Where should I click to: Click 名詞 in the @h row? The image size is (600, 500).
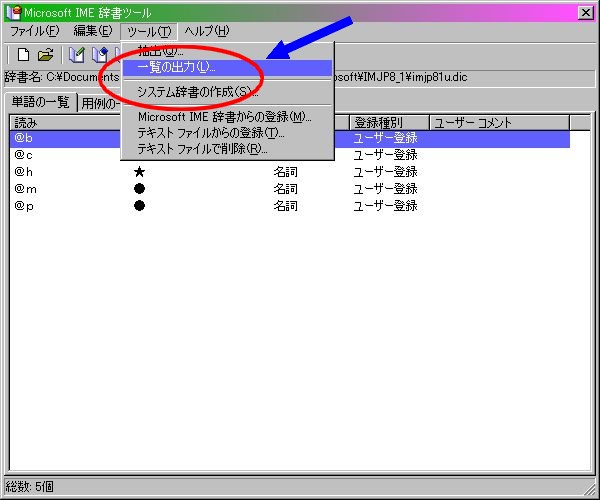285,172
